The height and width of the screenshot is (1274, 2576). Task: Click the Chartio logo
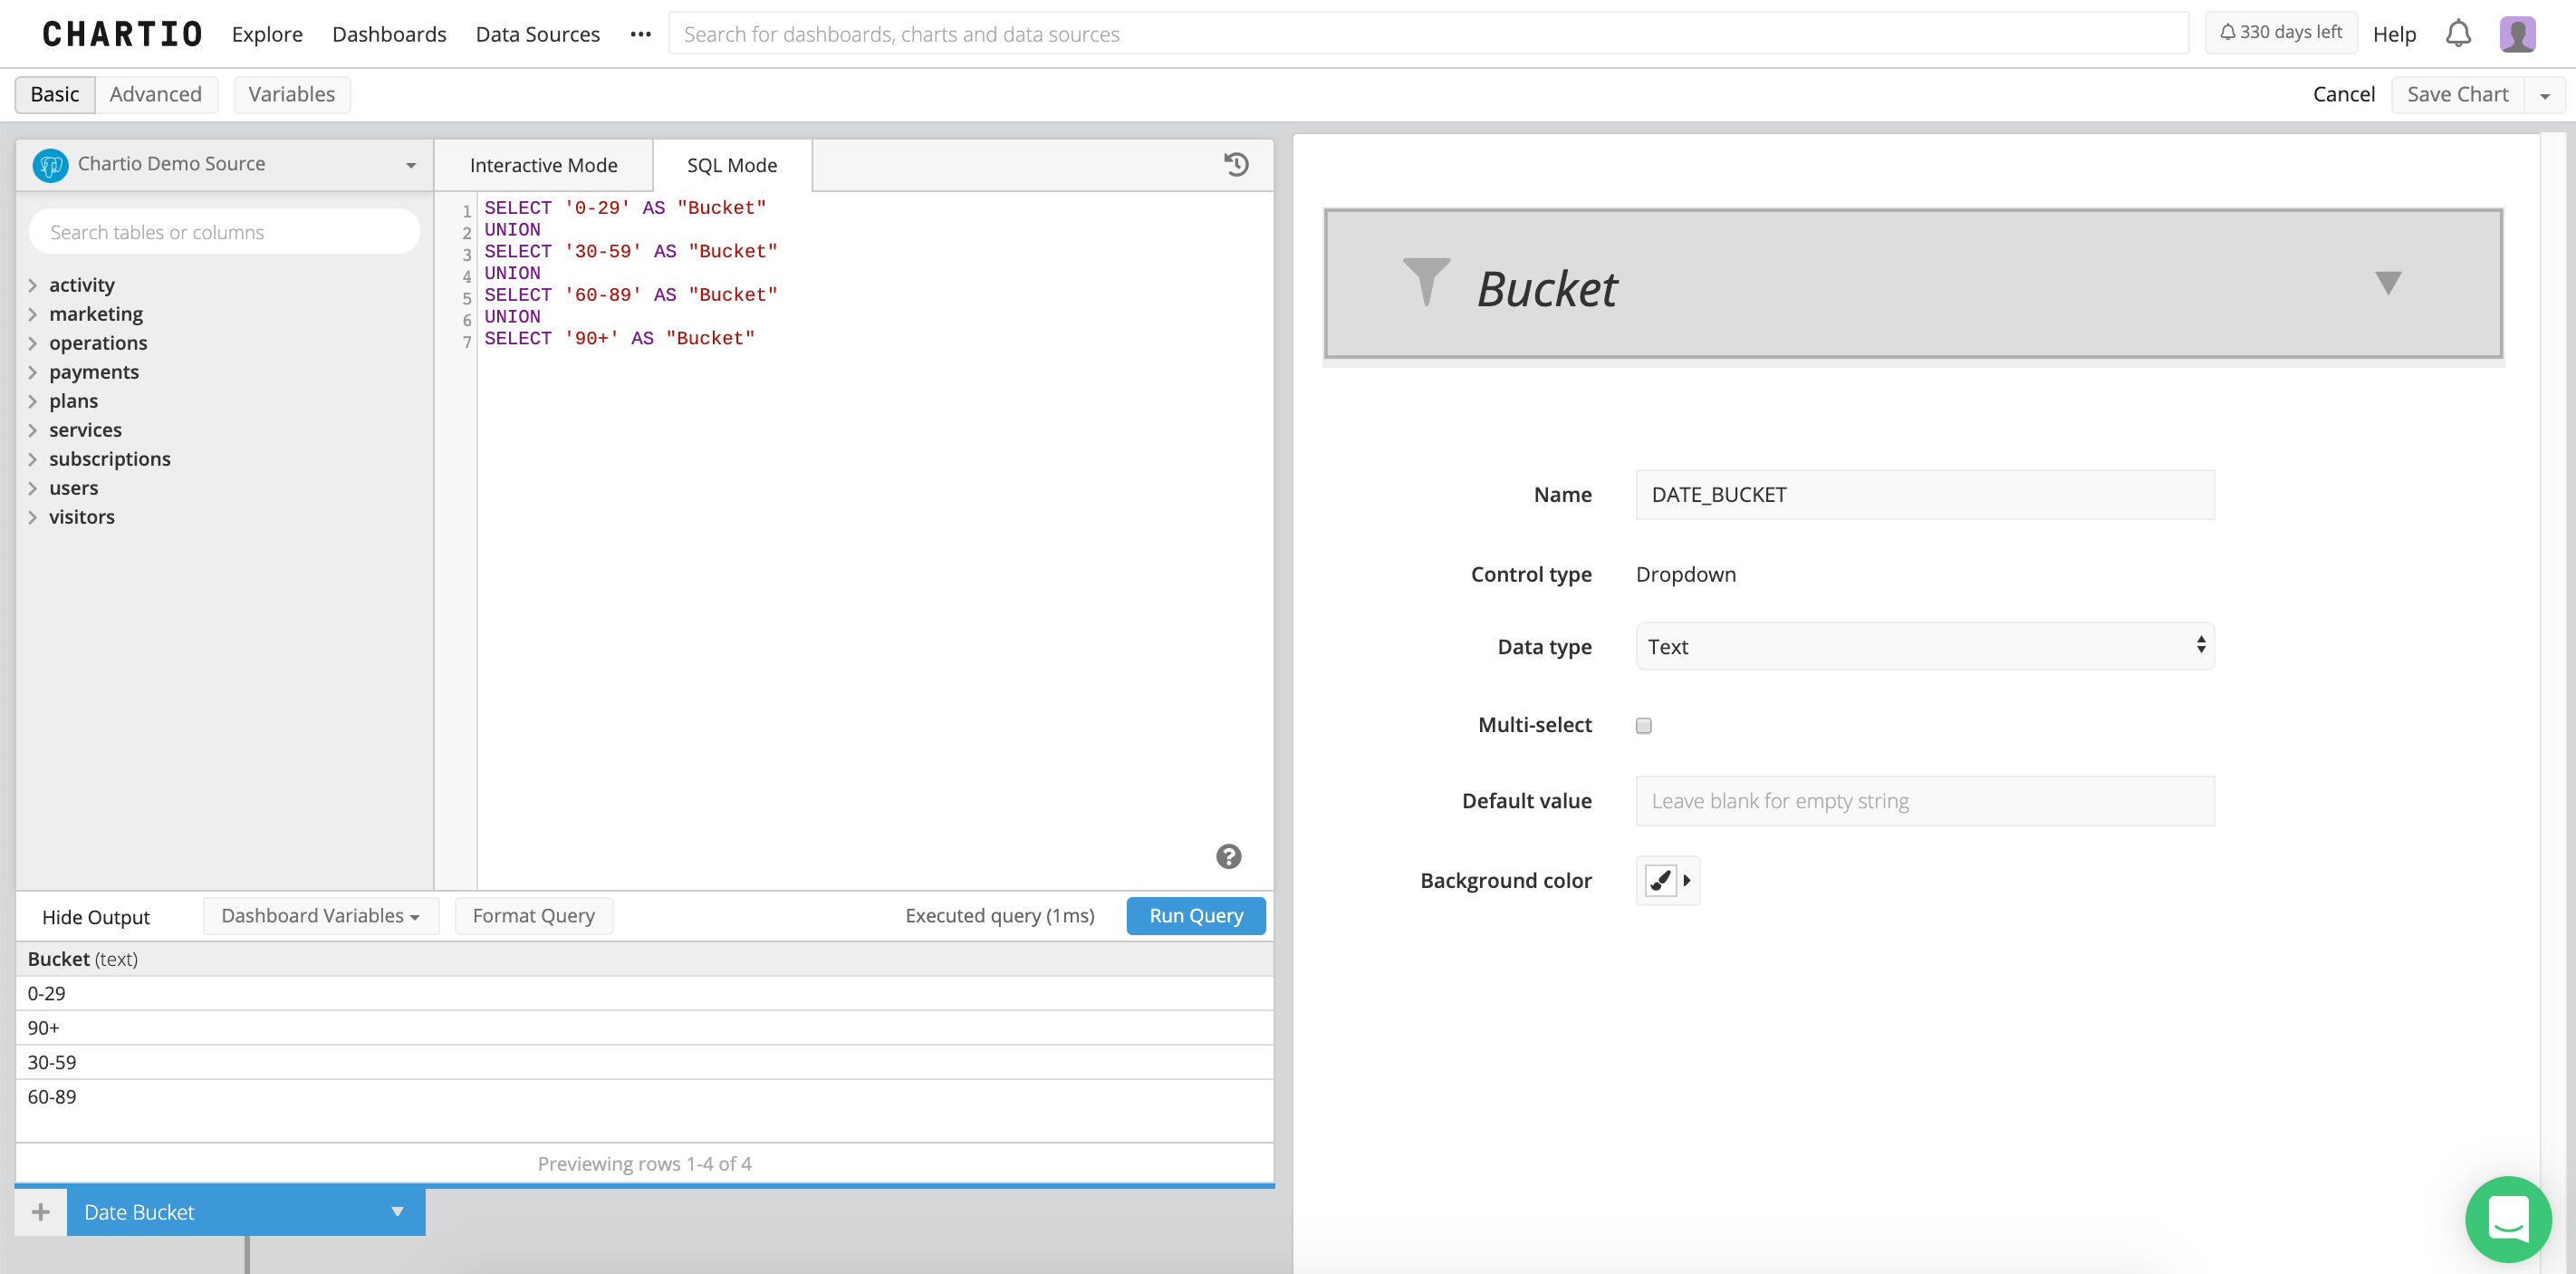coord(120,32)
